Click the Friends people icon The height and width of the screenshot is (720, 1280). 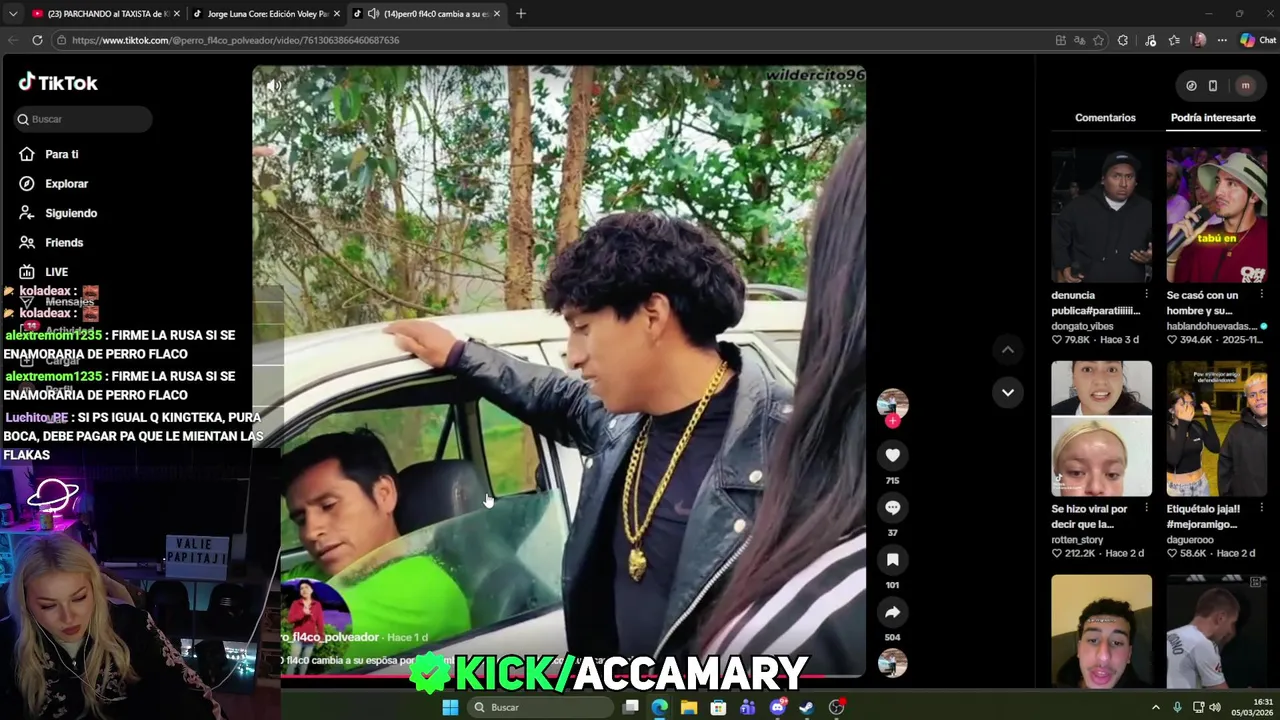[x=27, y=242]
